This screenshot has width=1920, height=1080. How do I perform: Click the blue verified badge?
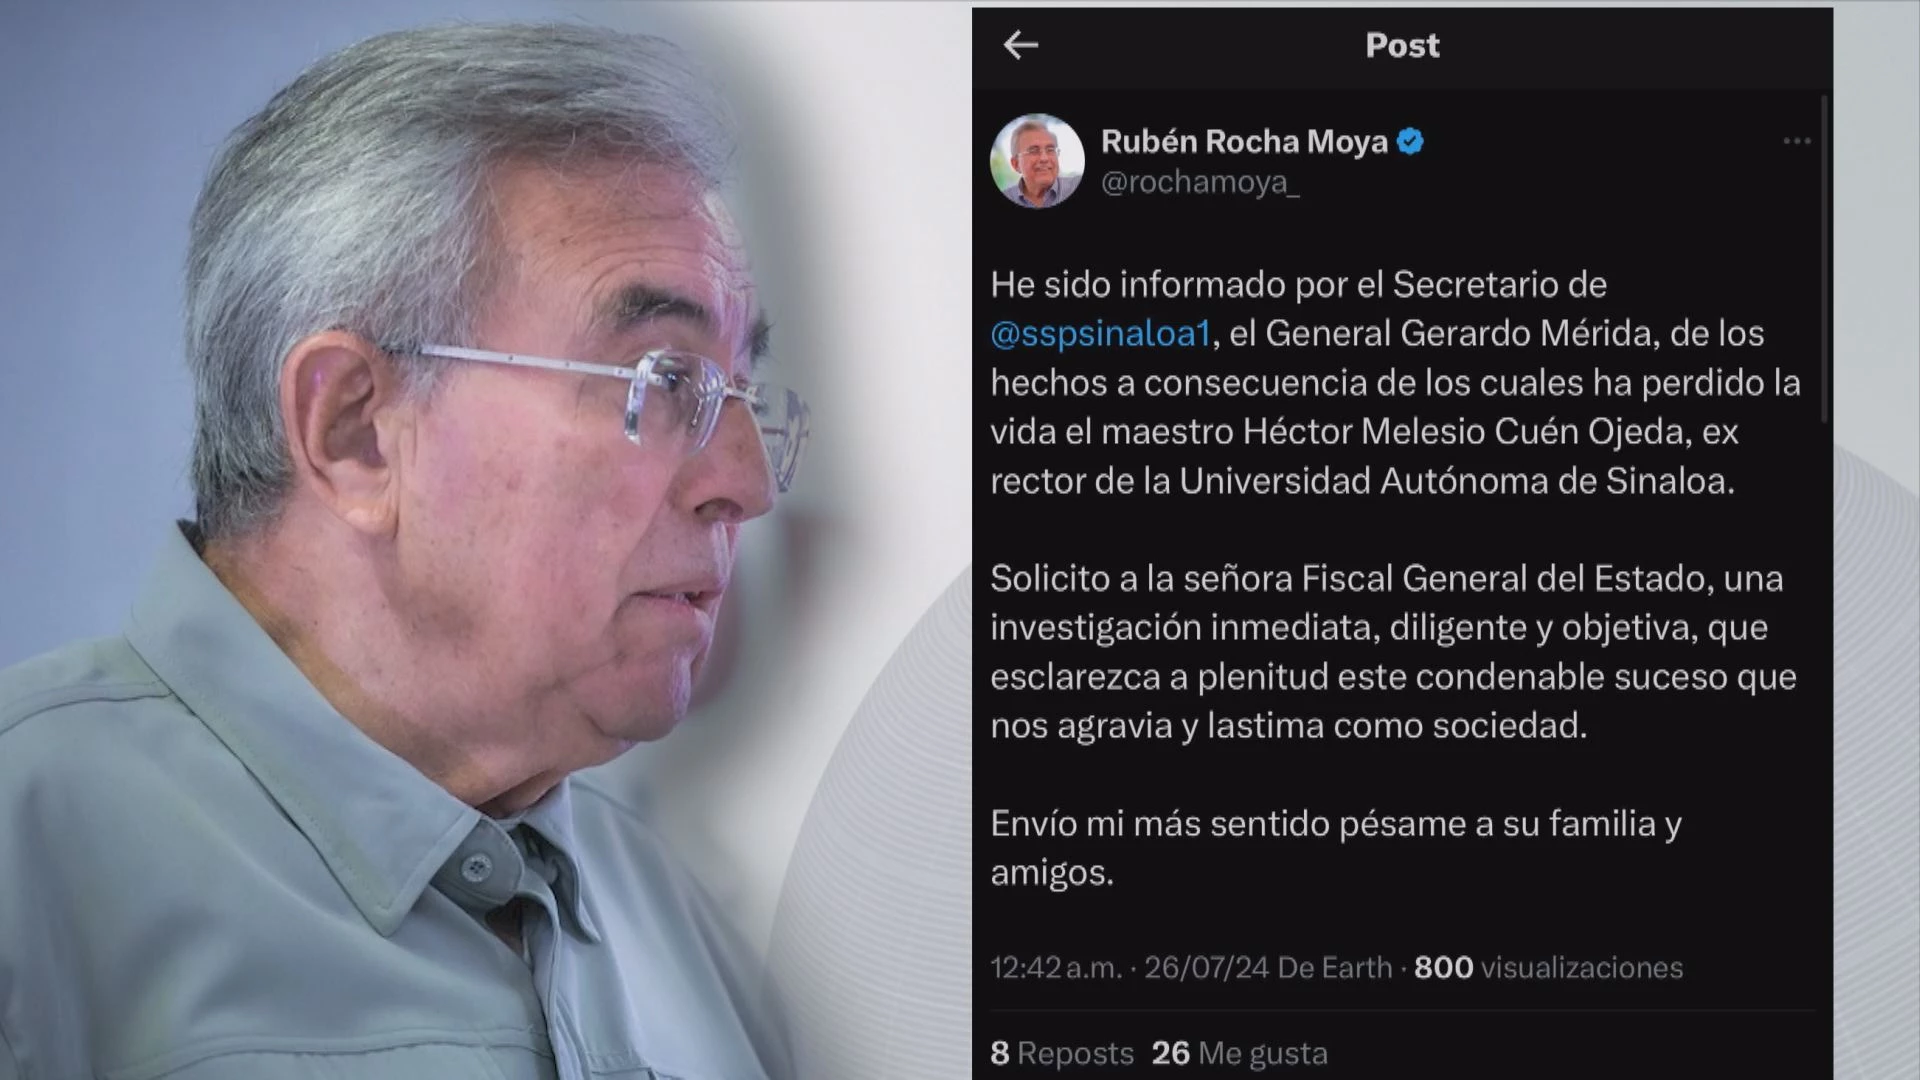pos(1410,142)
